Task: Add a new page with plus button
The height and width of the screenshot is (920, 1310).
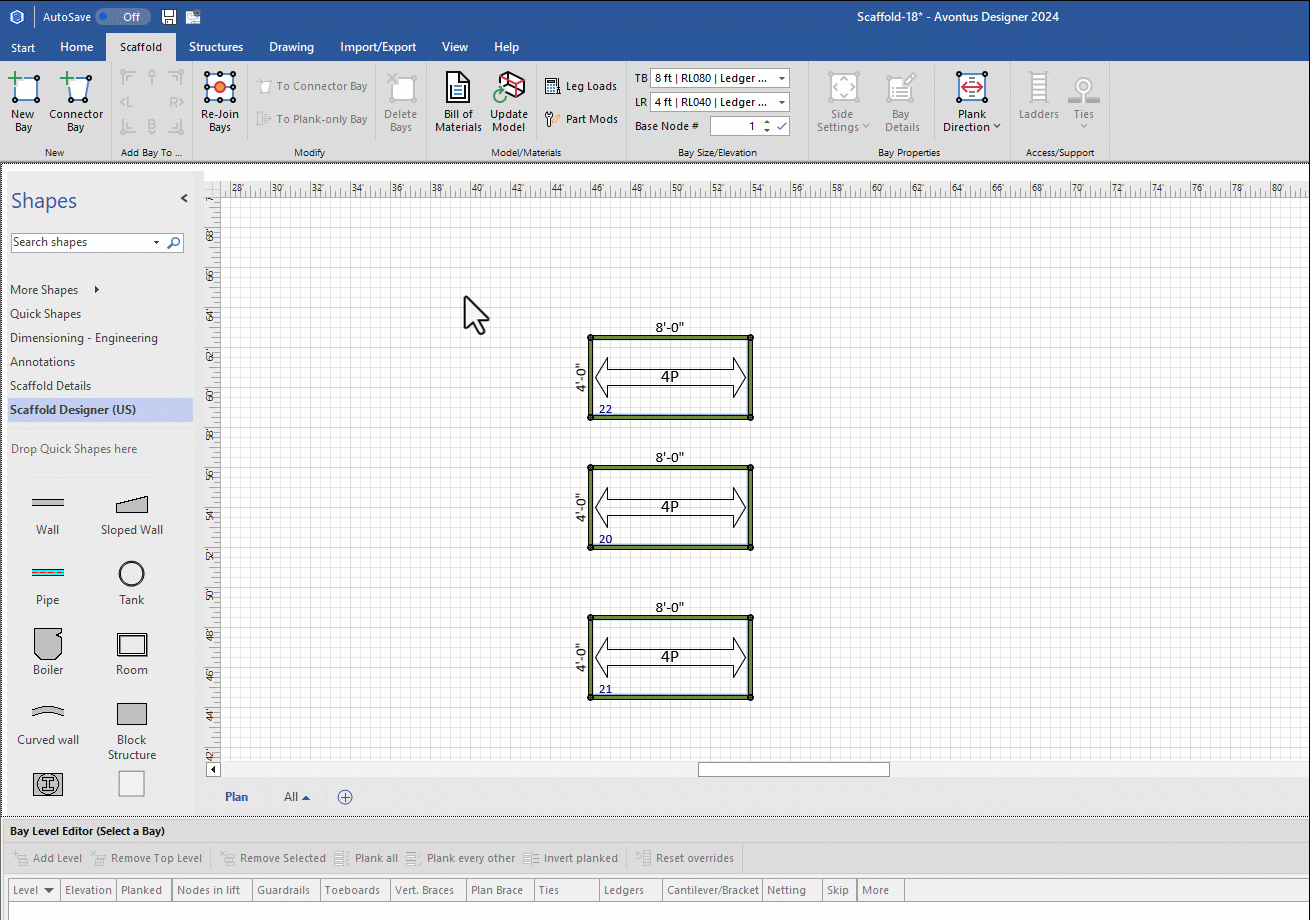Action: point(345,797)
